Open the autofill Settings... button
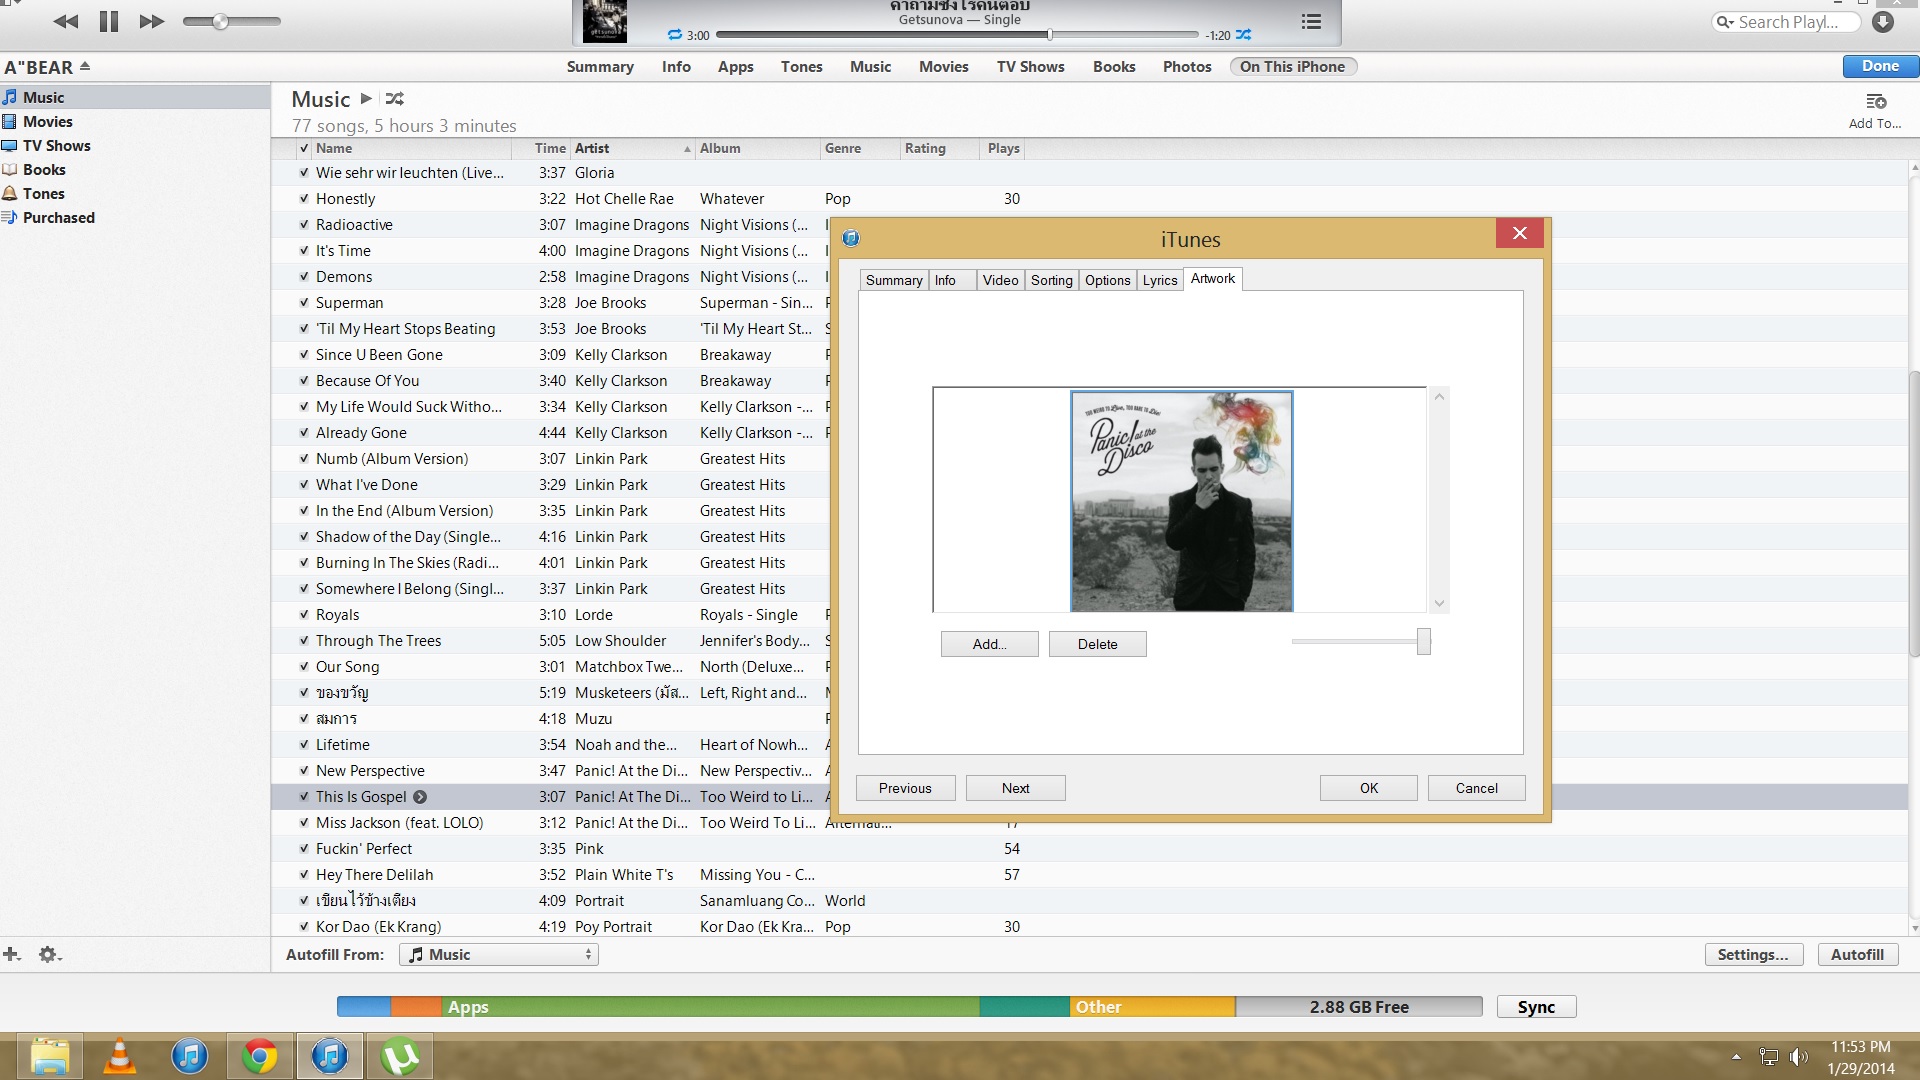Screen dimensions: 1920x1080 tap(1753, 955)
